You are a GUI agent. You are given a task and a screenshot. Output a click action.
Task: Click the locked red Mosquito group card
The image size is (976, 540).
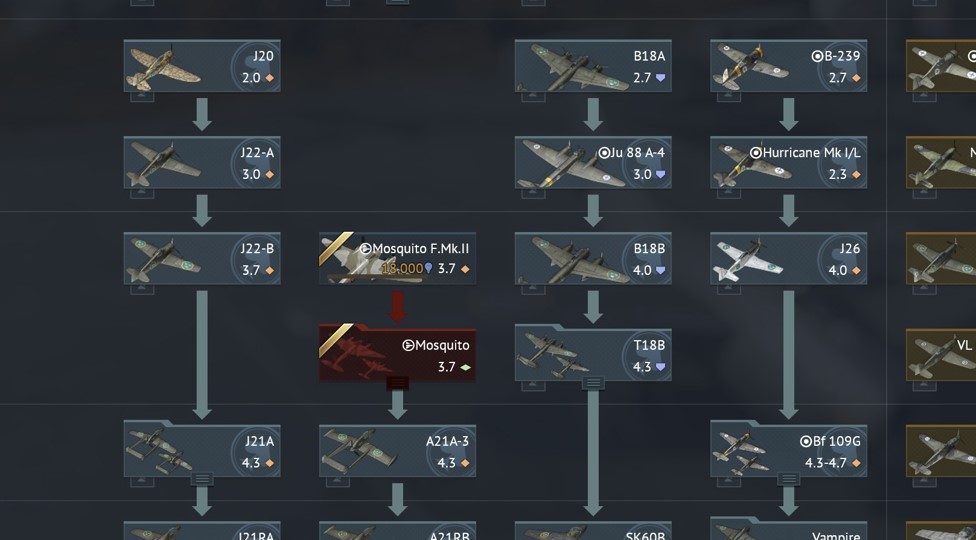point(397,355)
